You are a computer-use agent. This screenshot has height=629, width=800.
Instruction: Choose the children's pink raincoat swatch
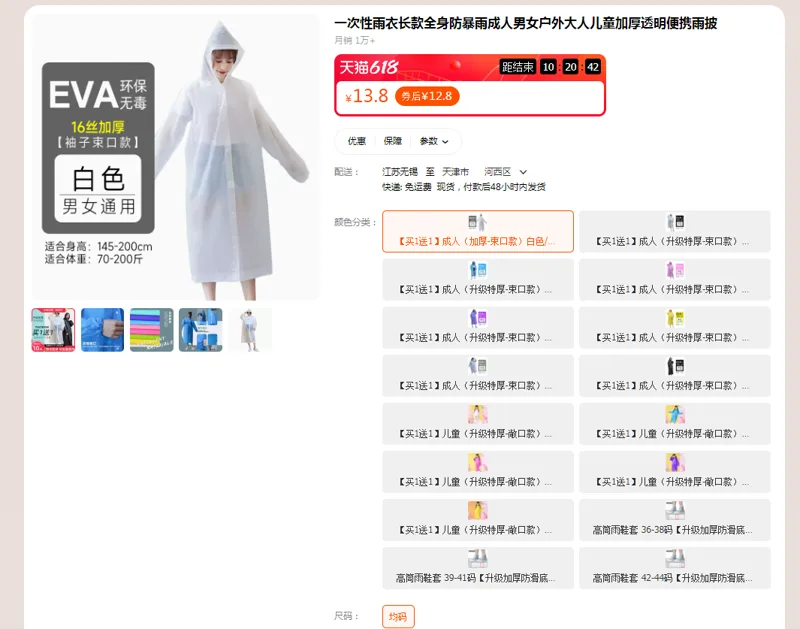pyautogui.click(x=478, y=471)
